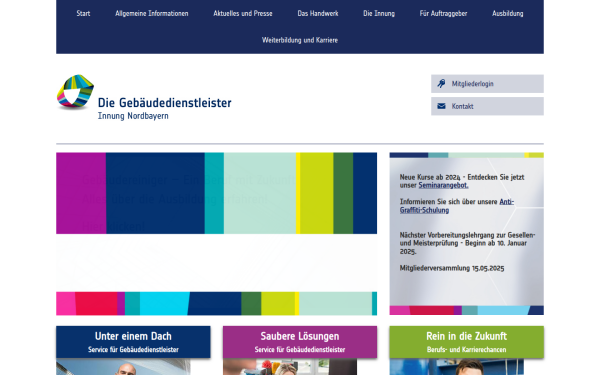Open the Ausbildung menu item
Screen dimensions: 600x375
pos(507,13)
